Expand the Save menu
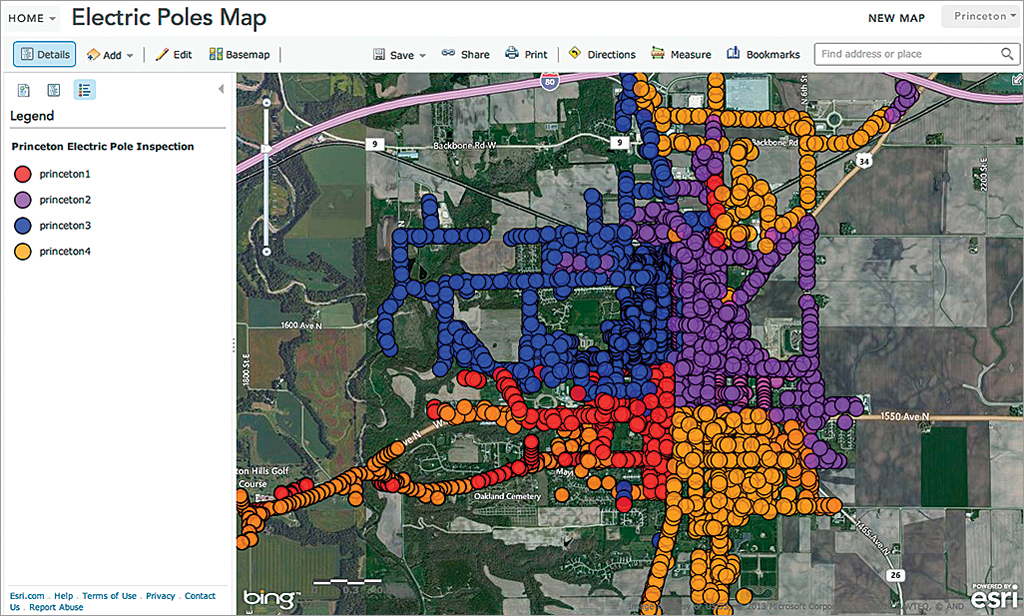1024x616 pixels. point(399,54)
